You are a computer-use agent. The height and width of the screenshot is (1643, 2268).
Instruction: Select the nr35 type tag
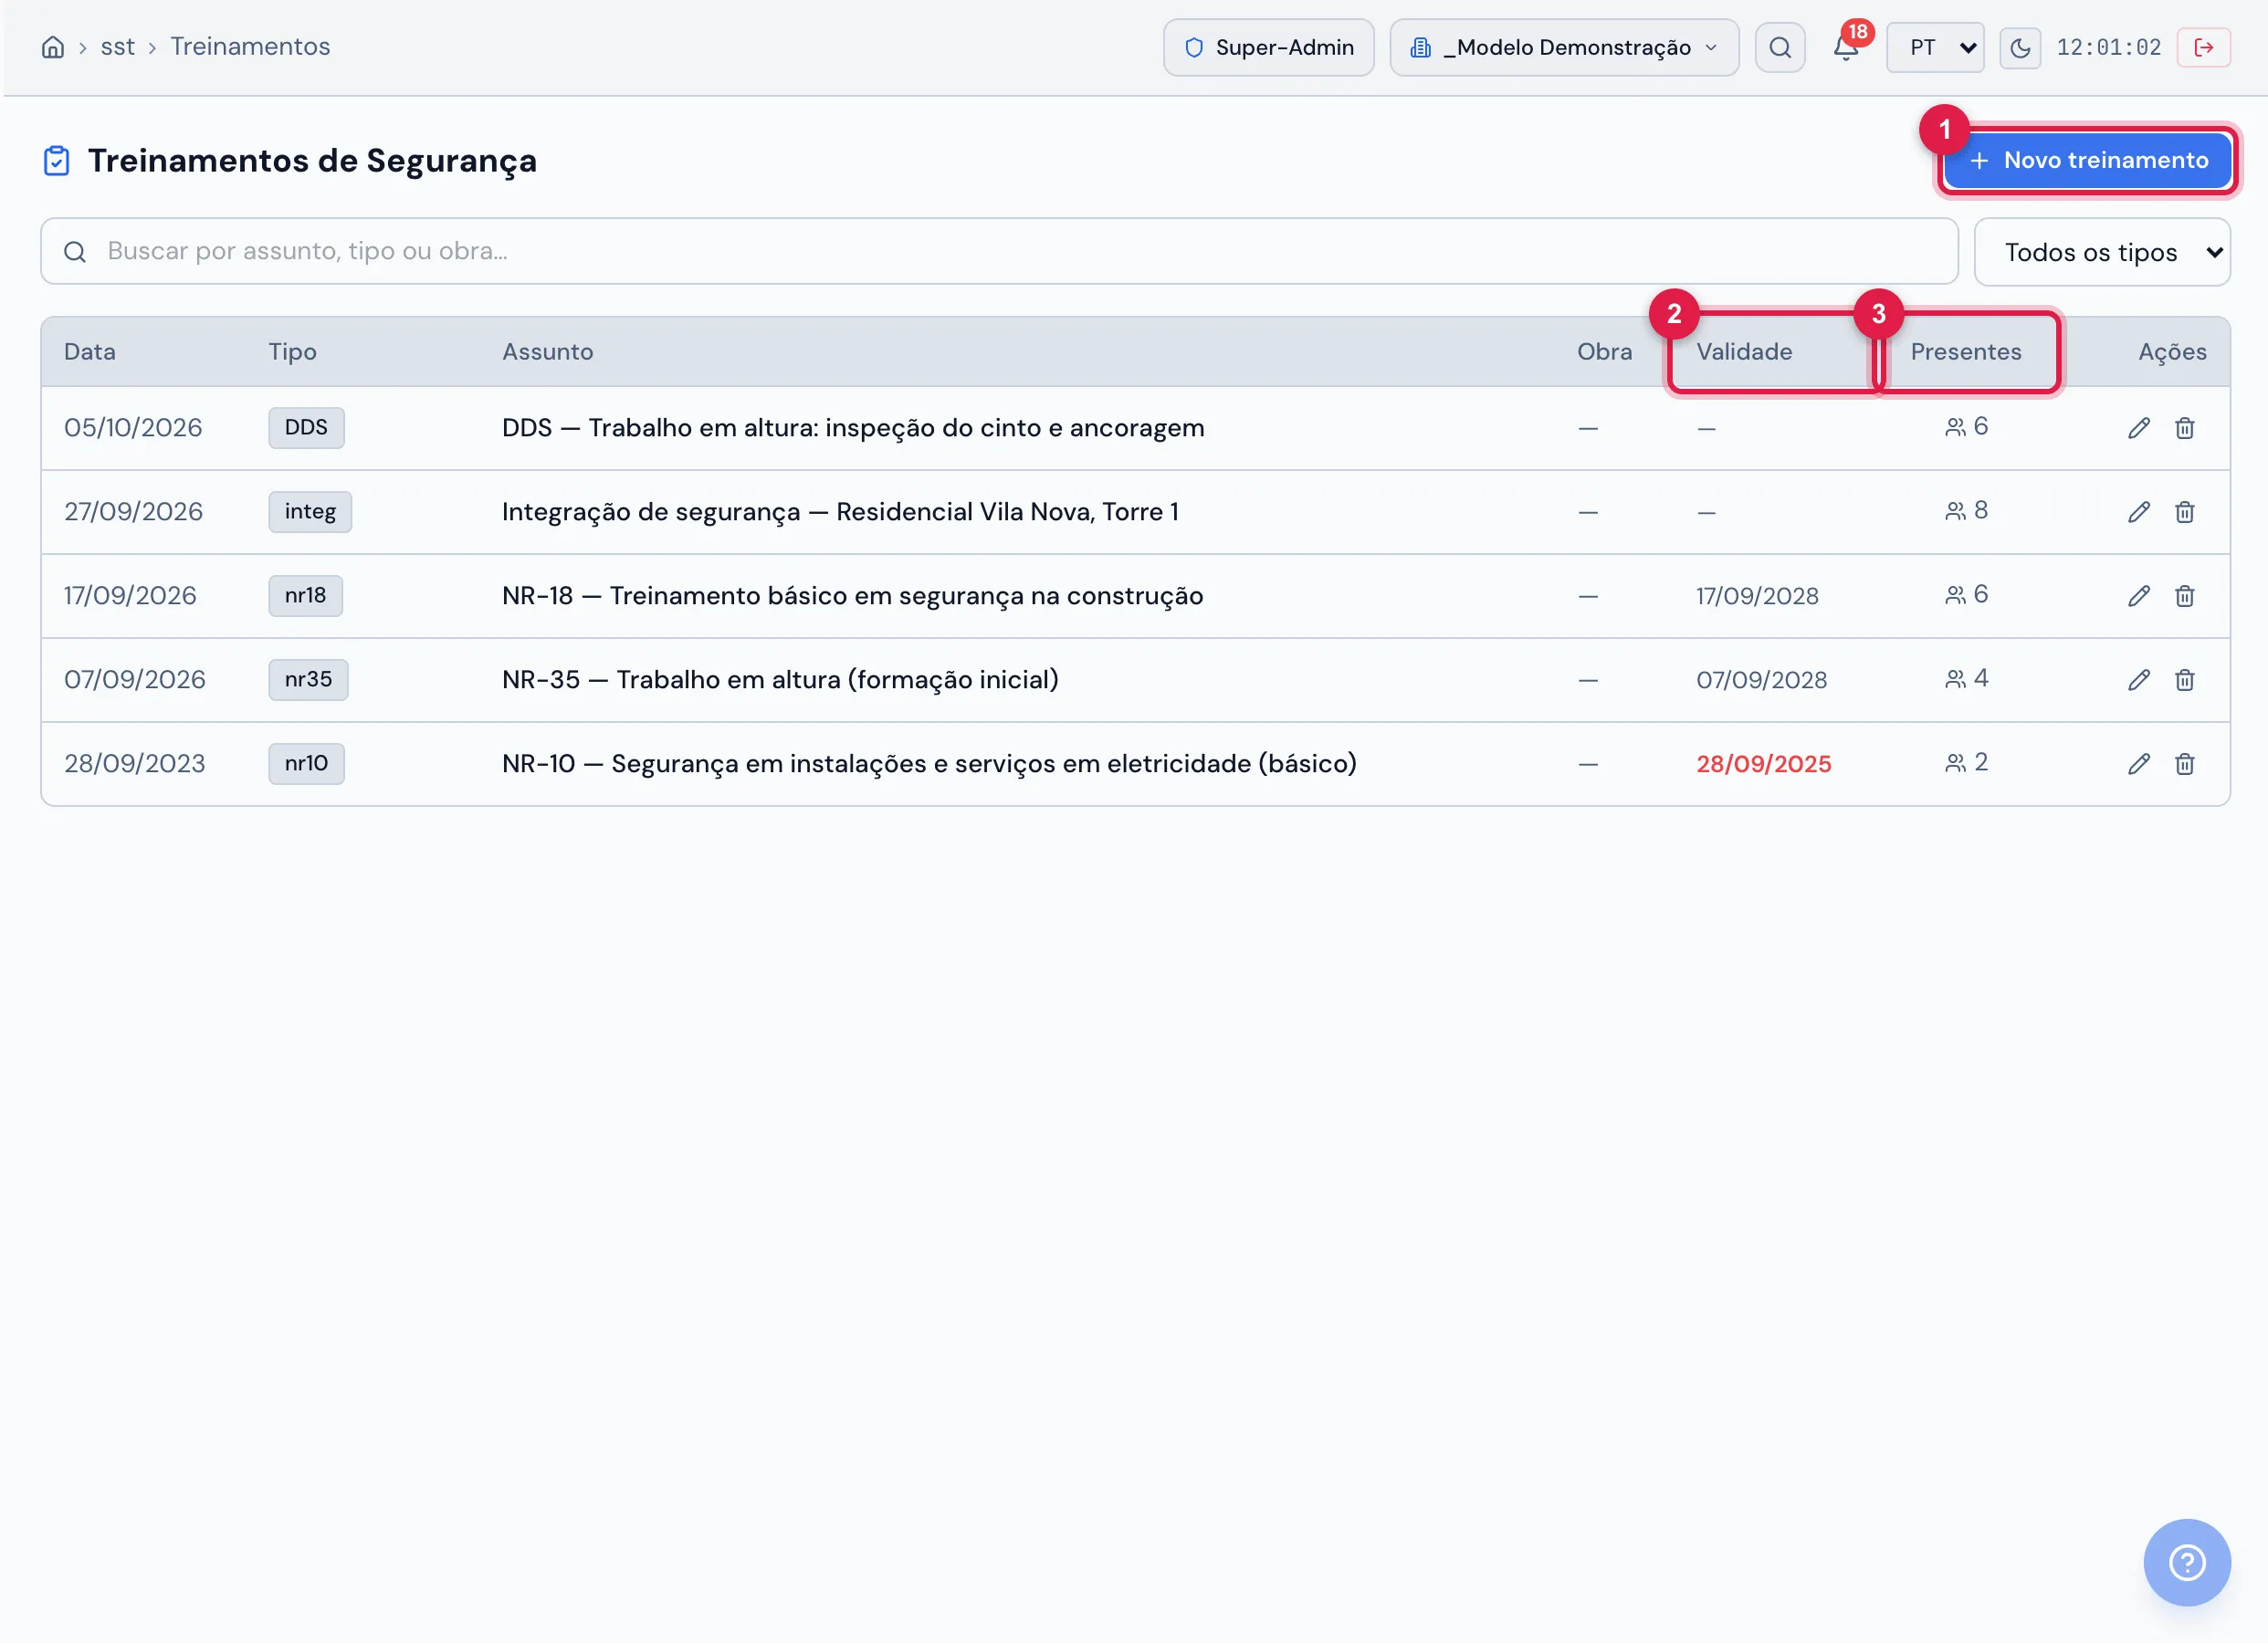click(308, 680)
